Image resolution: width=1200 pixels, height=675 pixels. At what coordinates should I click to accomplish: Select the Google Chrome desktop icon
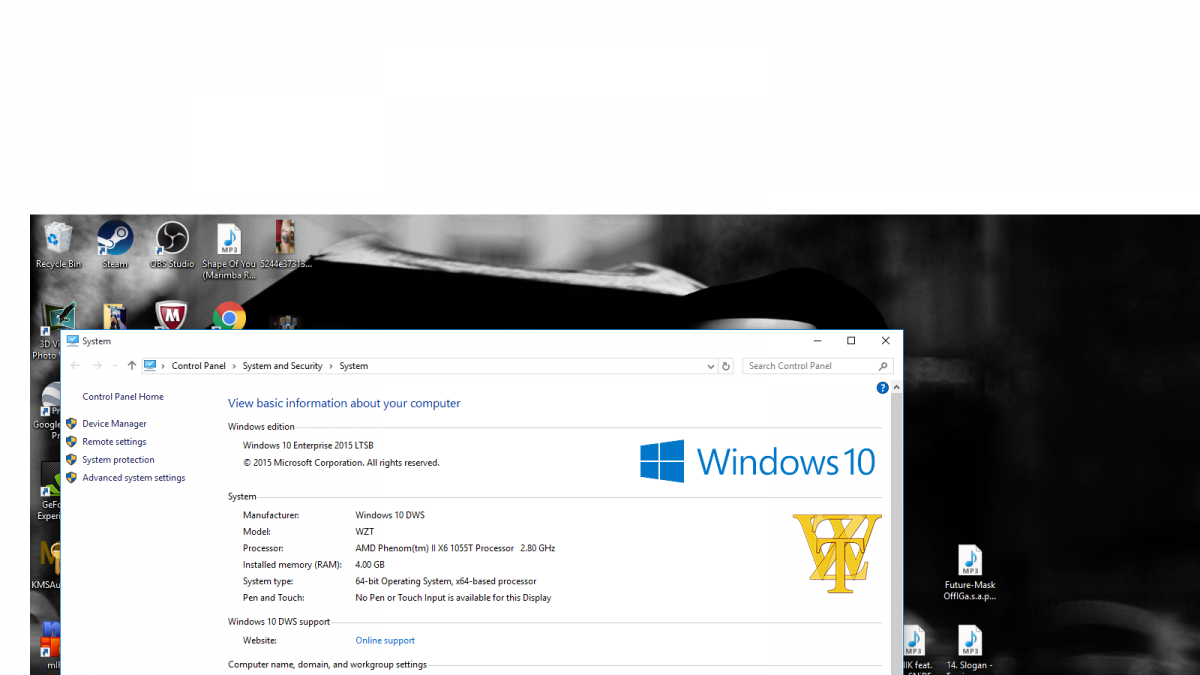click(x=229, y=316)
